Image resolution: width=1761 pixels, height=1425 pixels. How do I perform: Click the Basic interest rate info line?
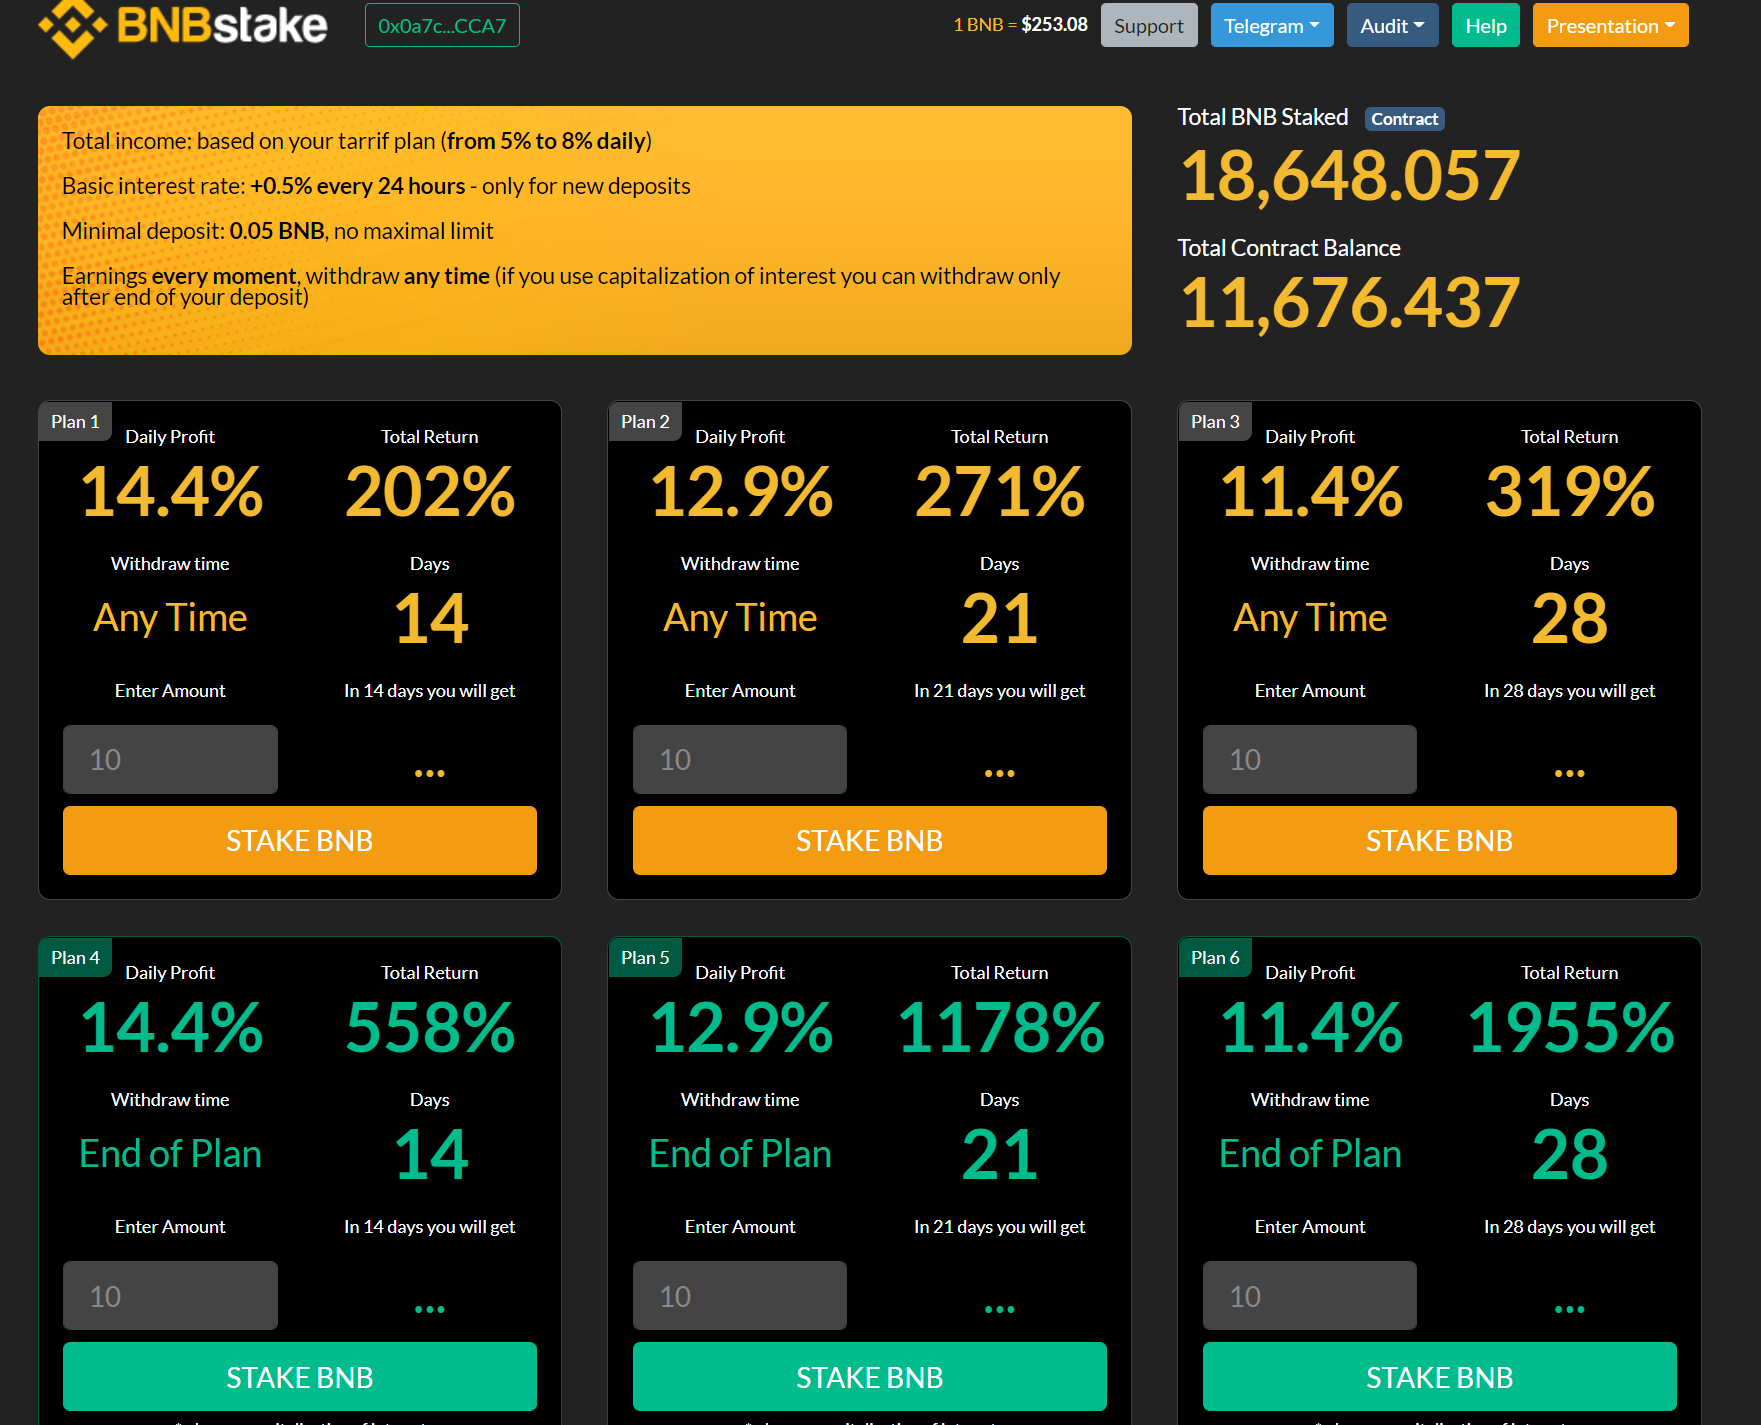pos(376,186)
